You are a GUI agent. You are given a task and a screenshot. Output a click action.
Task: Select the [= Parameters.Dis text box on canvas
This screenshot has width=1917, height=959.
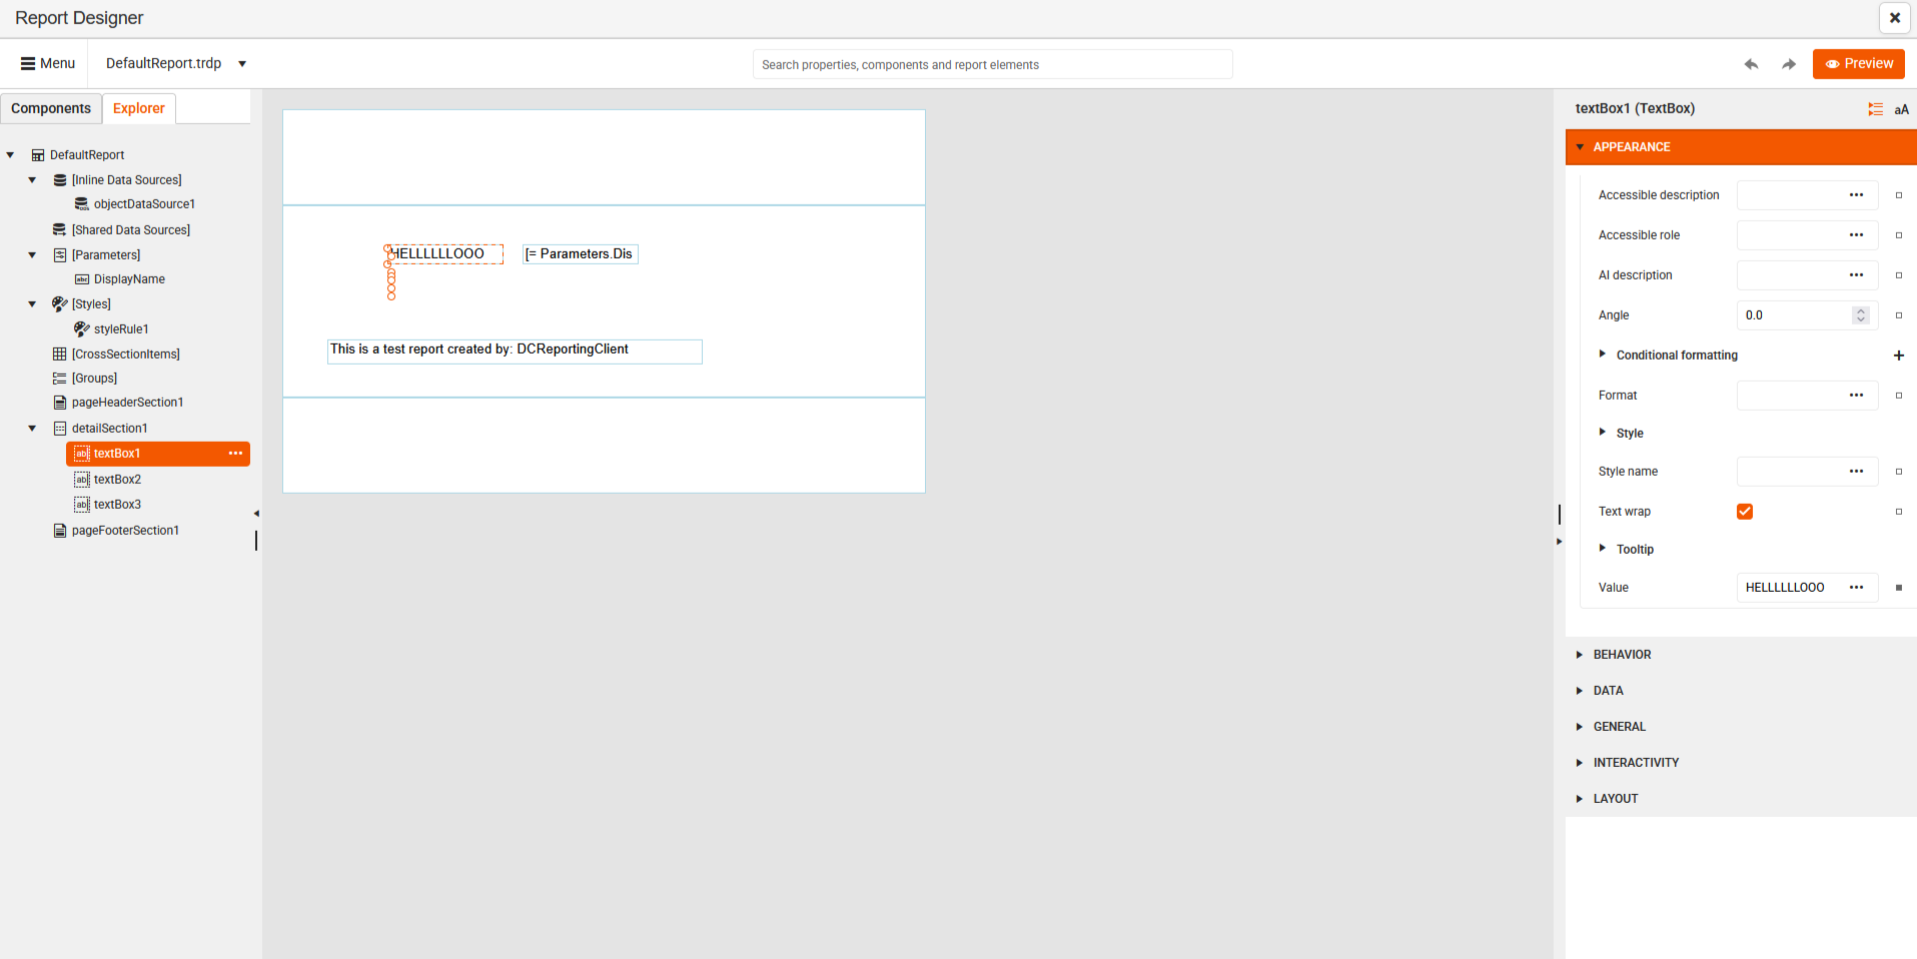(x=580, y=254)
